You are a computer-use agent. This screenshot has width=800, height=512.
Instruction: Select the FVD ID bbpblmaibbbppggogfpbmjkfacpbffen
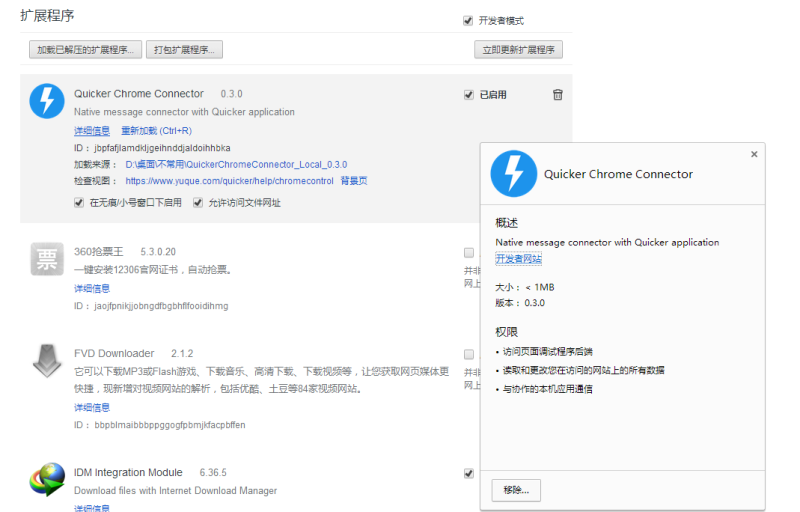tap(170, 425)
